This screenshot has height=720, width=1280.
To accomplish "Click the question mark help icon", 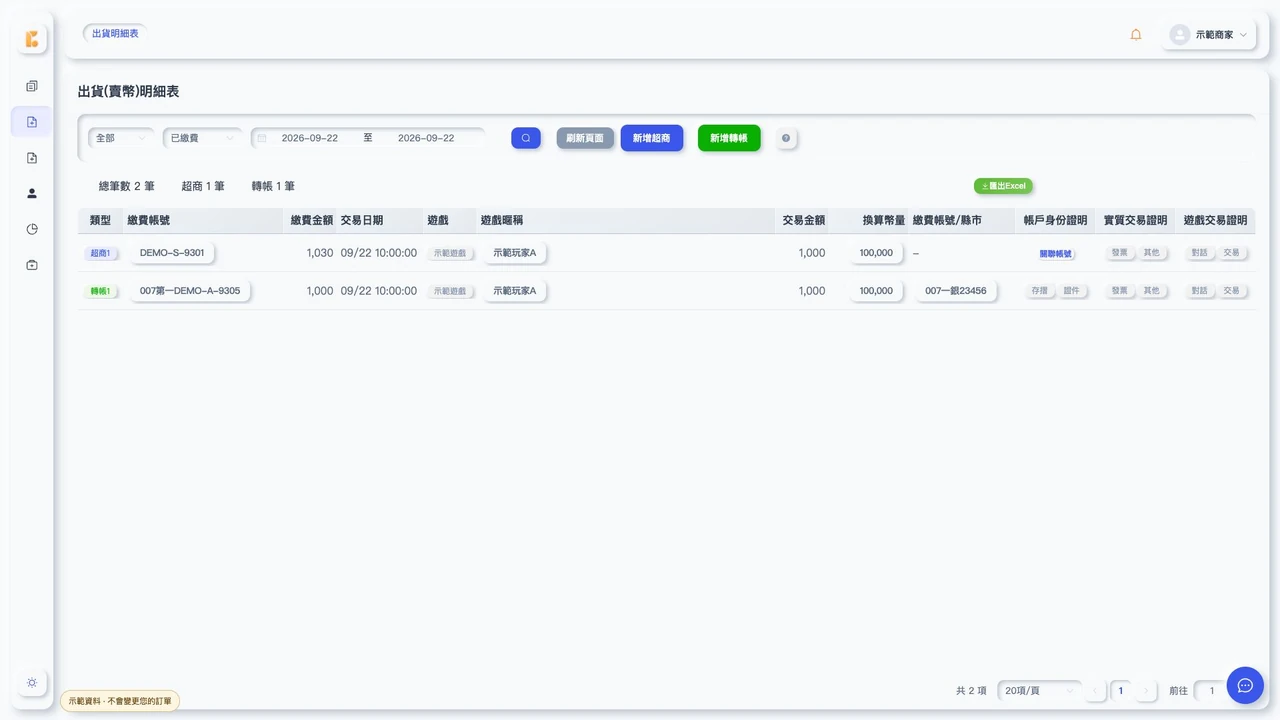I will coord(786,138).
